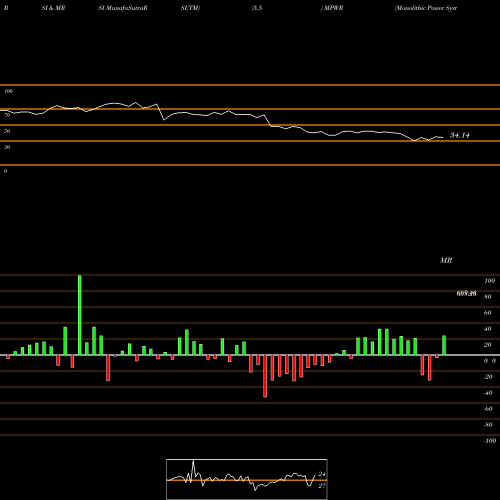Click the MR axis label 40
This screenshot has width=500, height=500.
coord(488,329)
